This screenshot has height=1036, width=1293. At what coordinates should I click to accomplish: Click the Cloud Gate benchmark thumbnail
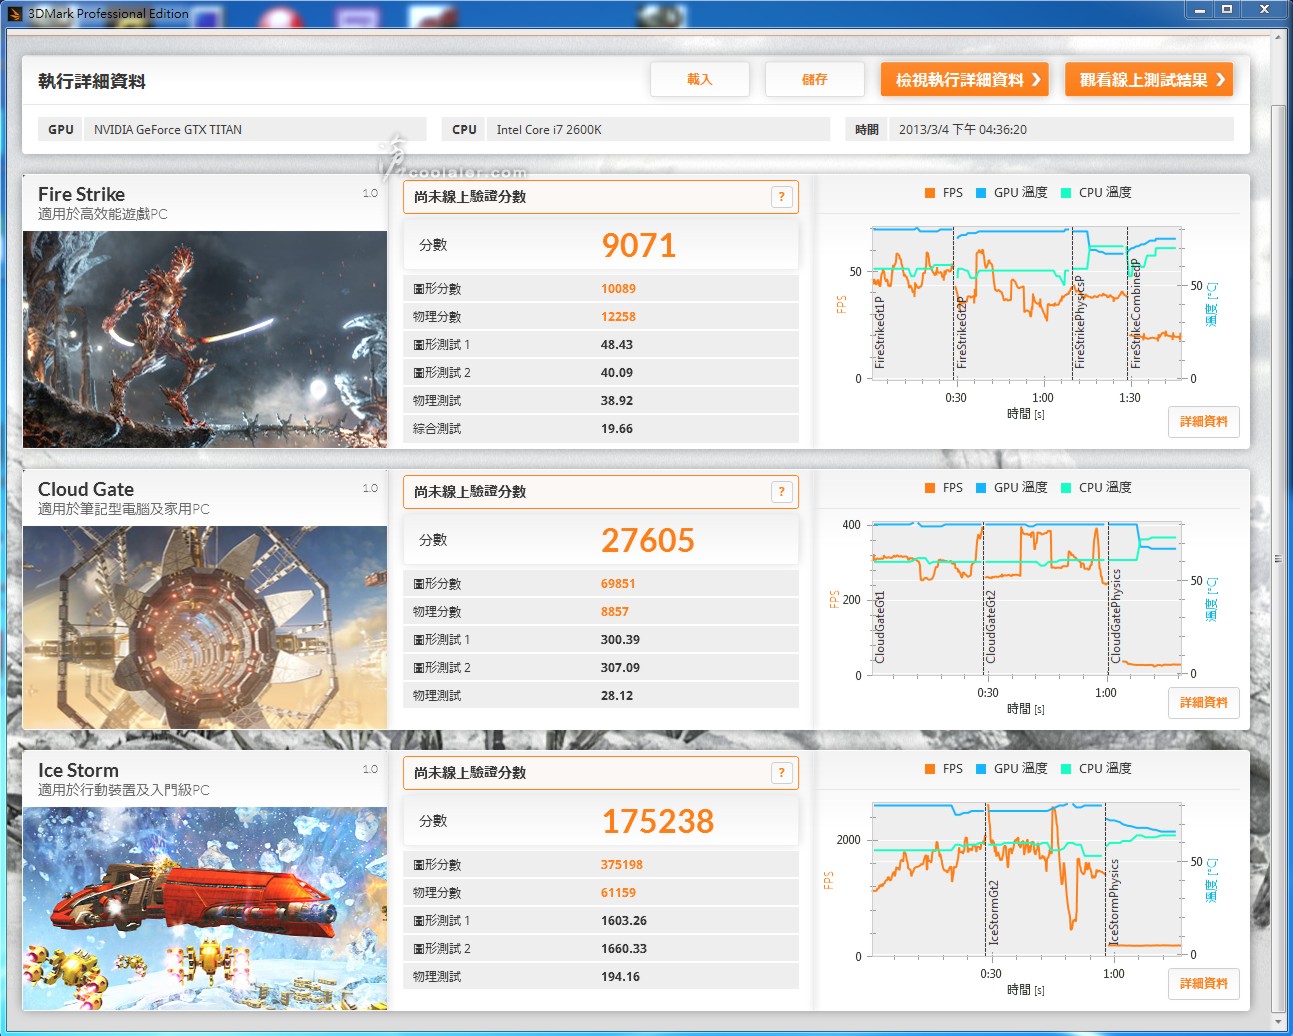(205, 627)
